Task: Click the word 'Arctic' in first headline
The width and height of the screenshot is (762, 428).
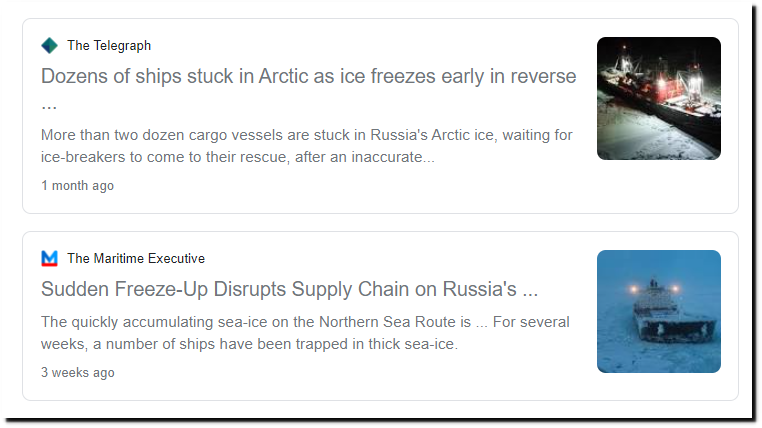Action: (x=283, y=76)
